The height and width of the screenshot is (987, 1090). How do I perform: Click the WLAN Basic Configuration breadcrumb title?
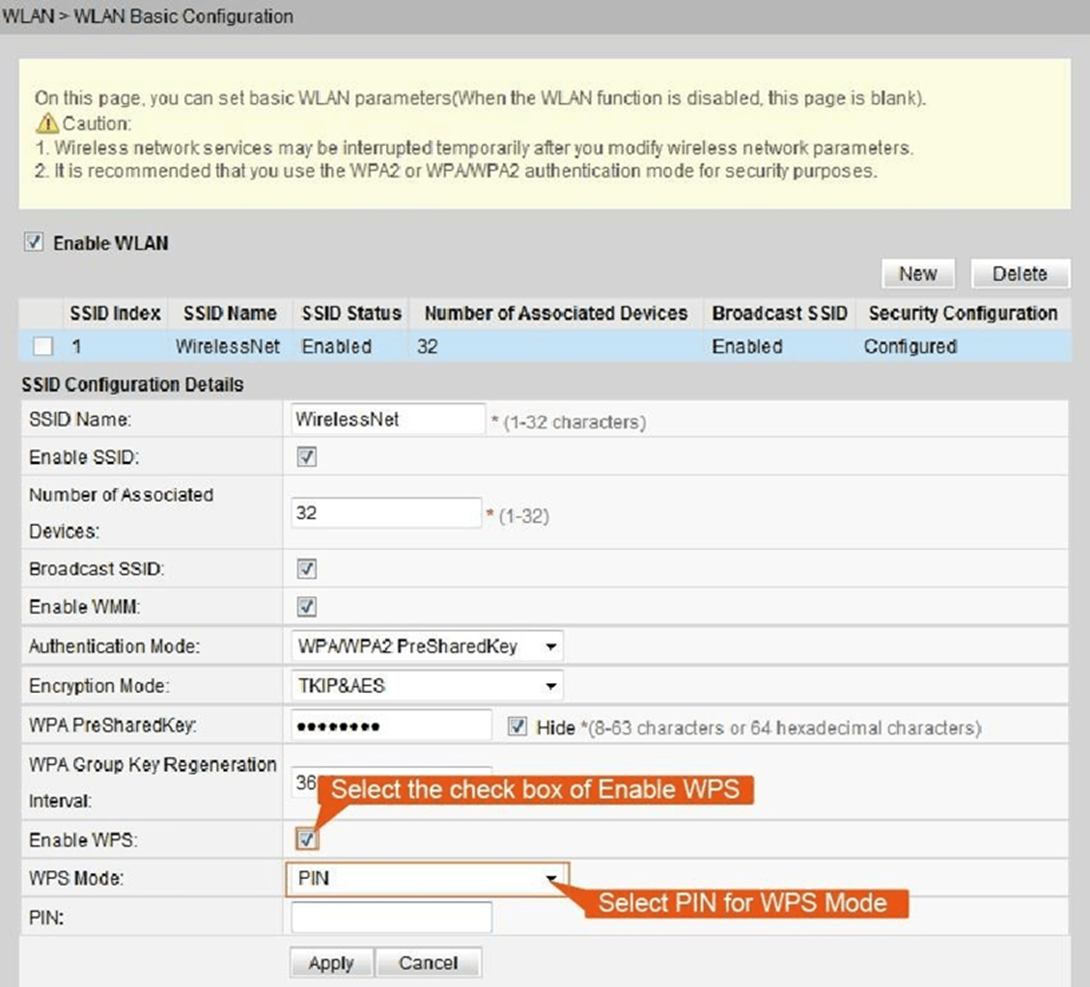184,16
